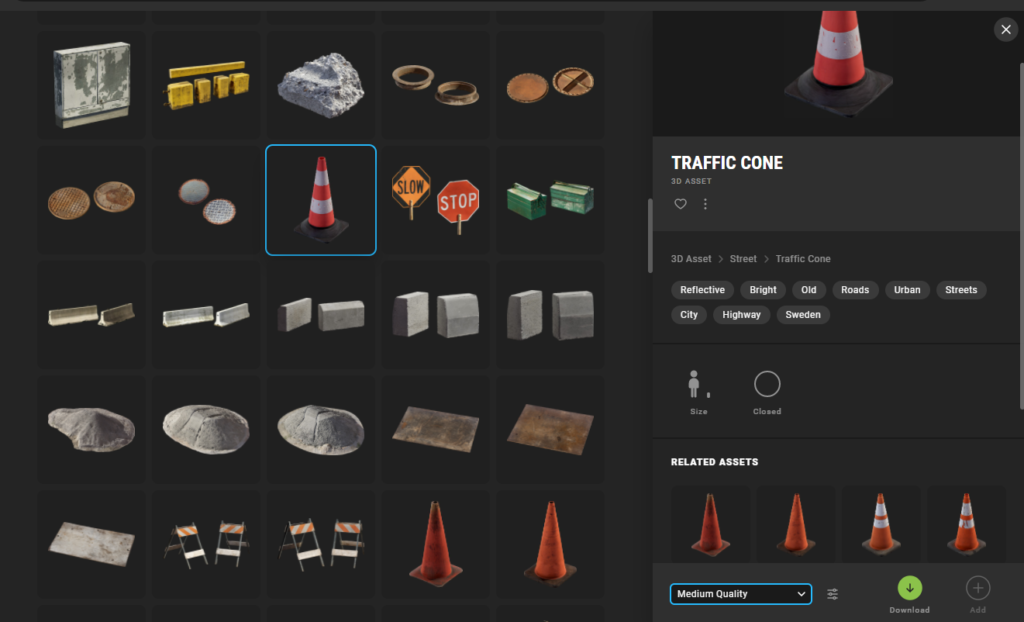Click the heart favorite icon

click(x=680, y=204)
